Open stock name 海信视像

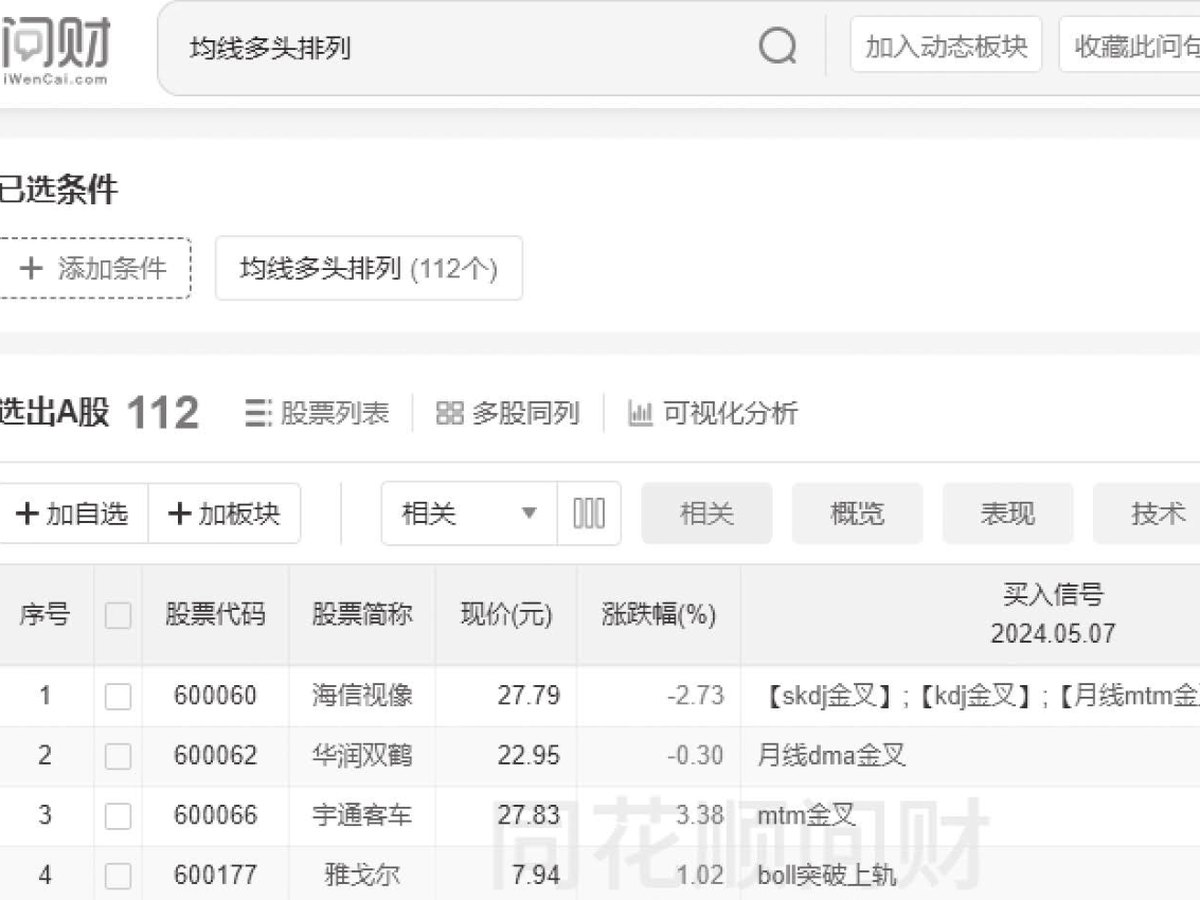point(362,696)
